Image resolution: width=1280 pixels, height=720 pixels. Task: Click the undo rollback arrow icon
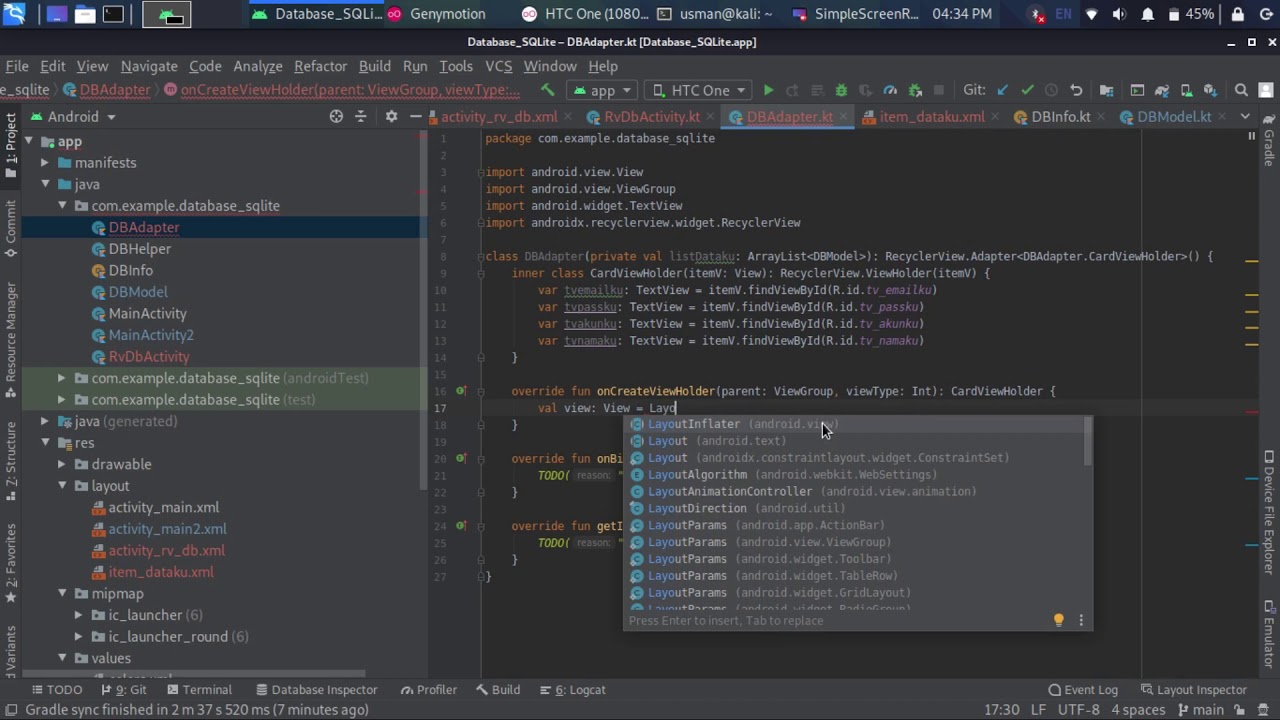coord(1076,90)
